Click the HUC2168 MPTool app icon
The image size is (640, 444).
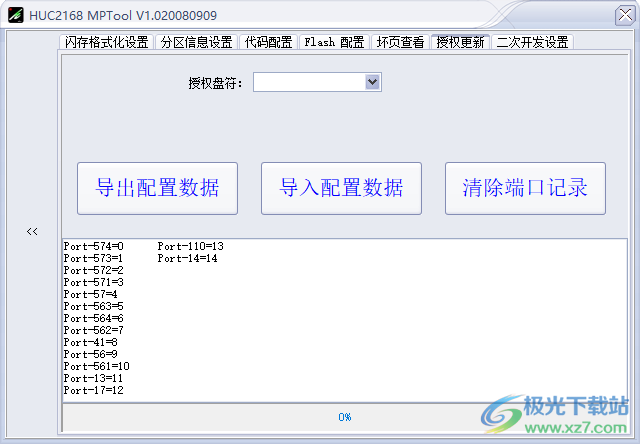16,15
